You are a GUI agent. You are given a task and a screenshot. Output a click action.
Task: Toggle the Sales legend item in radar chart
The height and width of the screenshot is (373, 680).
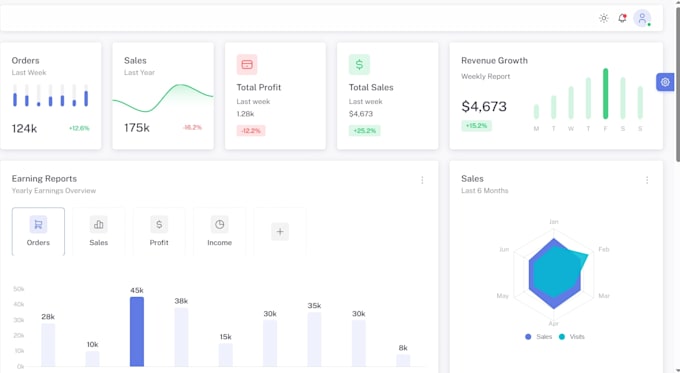538,337
